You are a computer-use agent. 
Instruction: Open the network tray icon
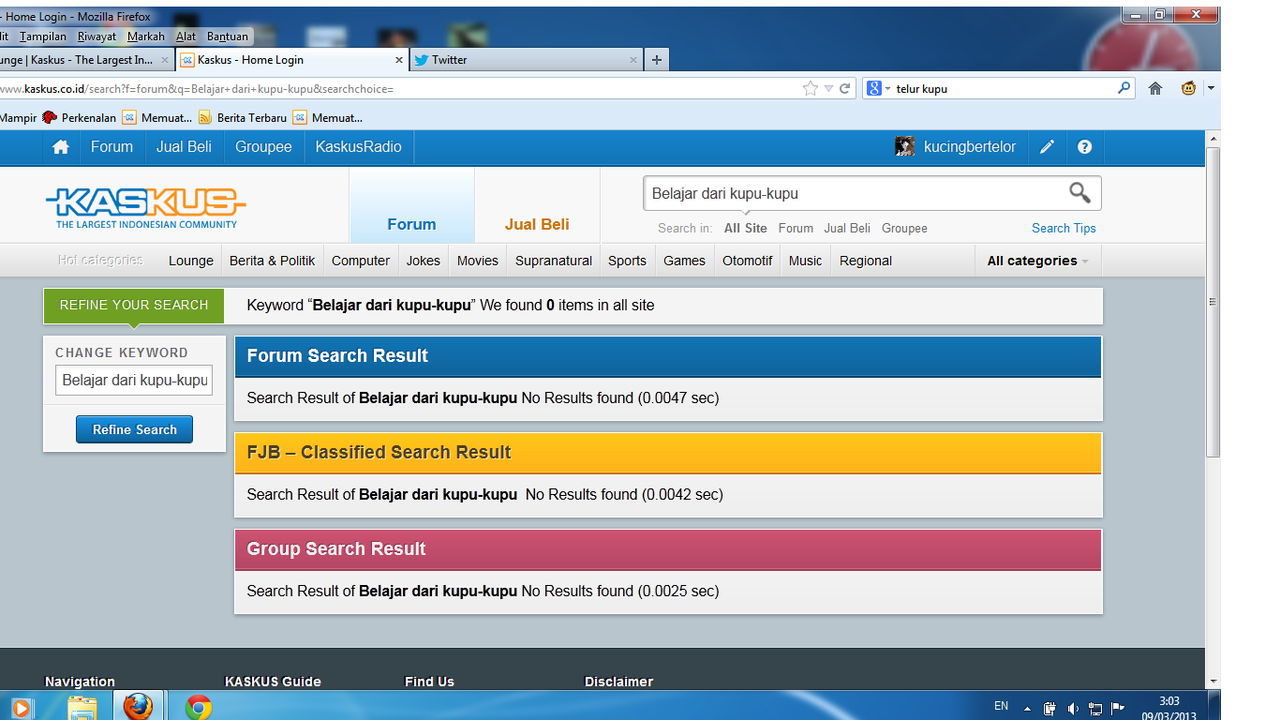[x=1095, y=708]
